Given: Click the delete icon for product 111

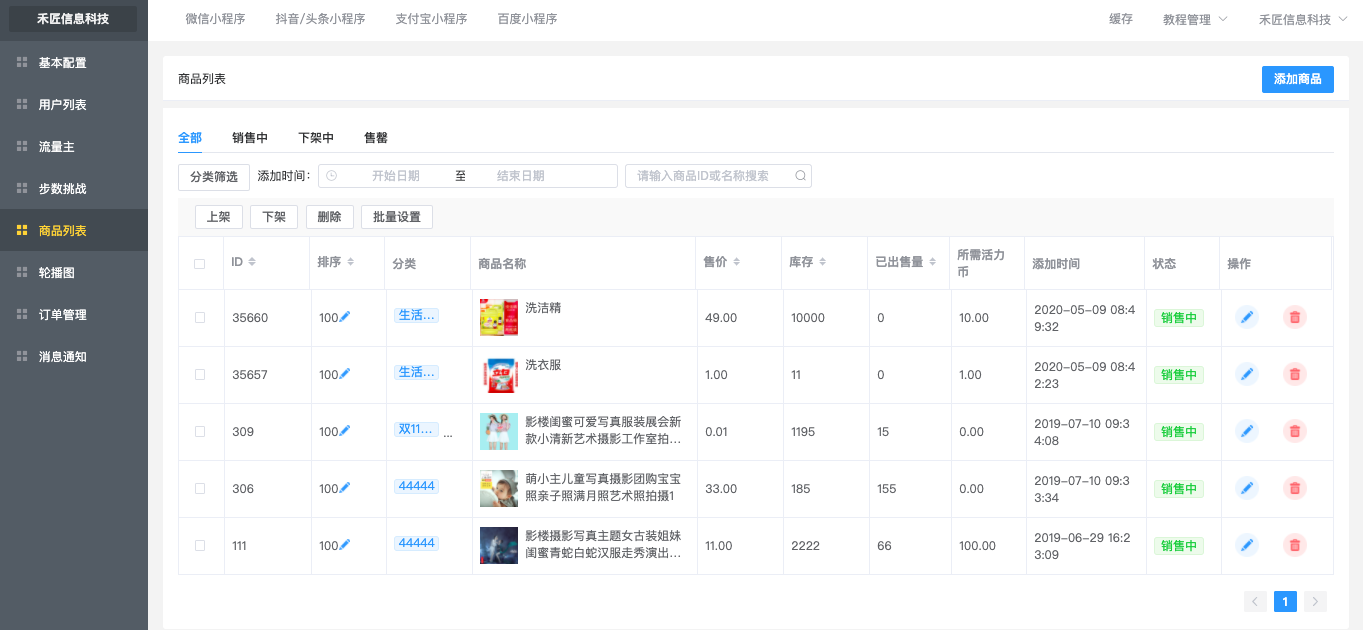Looking at the screenshot, I should (x=1294, y=545).
